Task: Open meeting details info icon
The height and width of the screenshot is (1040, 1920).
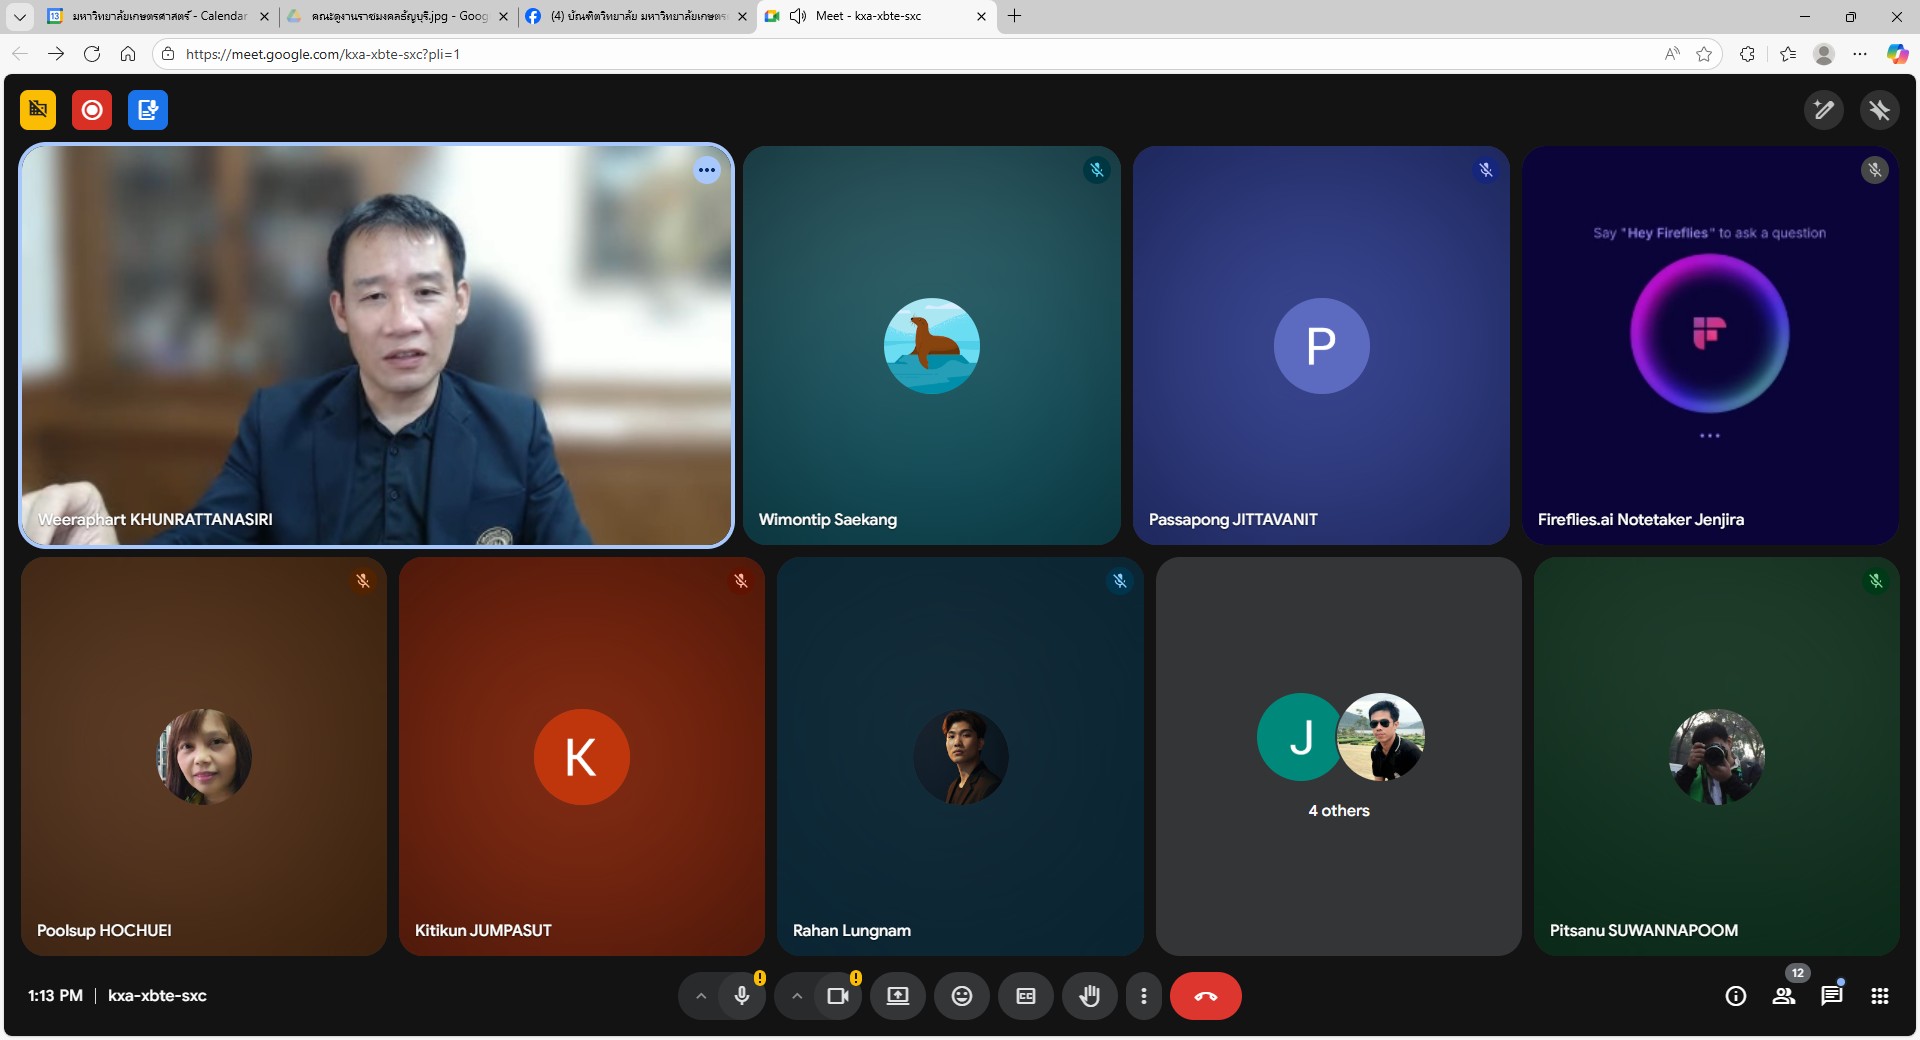Action: tap(1736, 996)
